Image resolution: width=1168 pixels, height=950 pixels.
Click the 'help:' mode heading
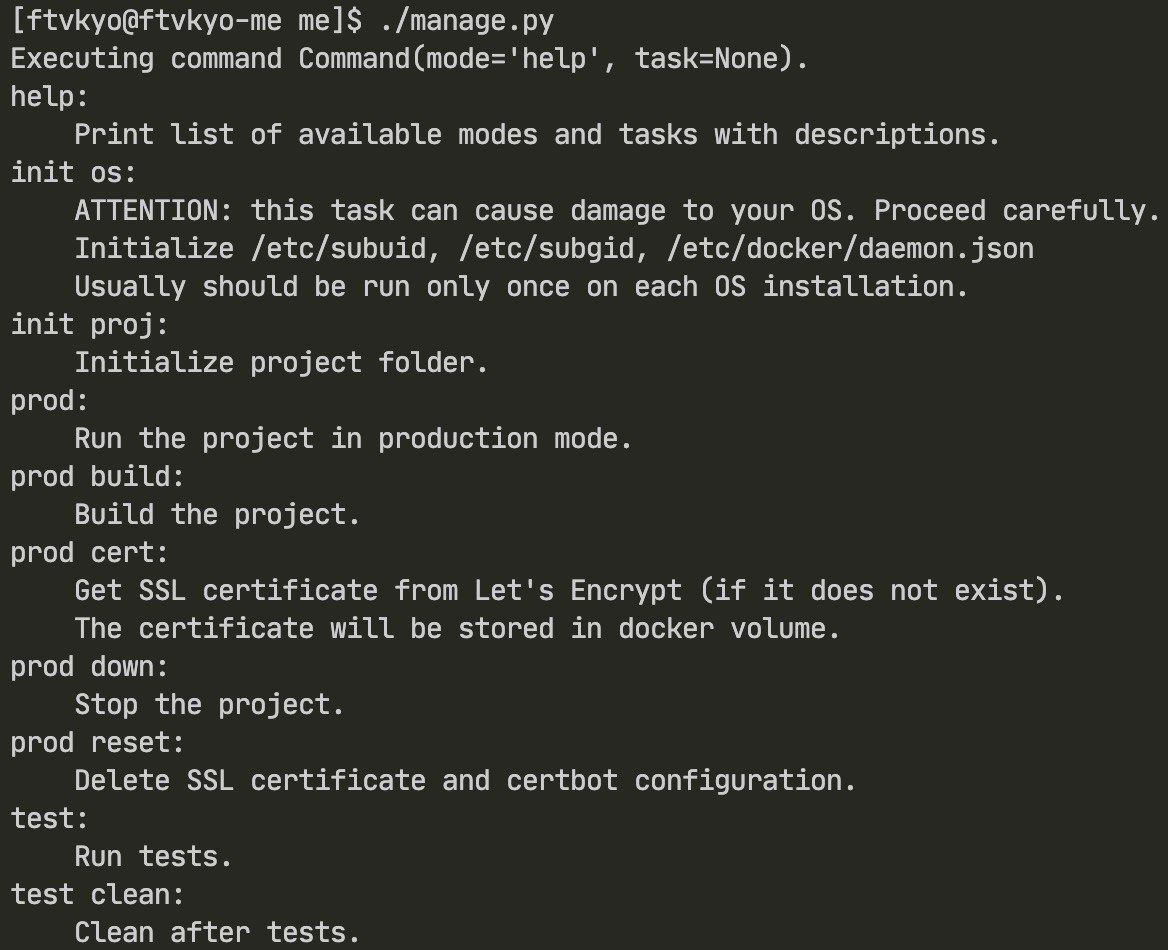tap(49, 97)
